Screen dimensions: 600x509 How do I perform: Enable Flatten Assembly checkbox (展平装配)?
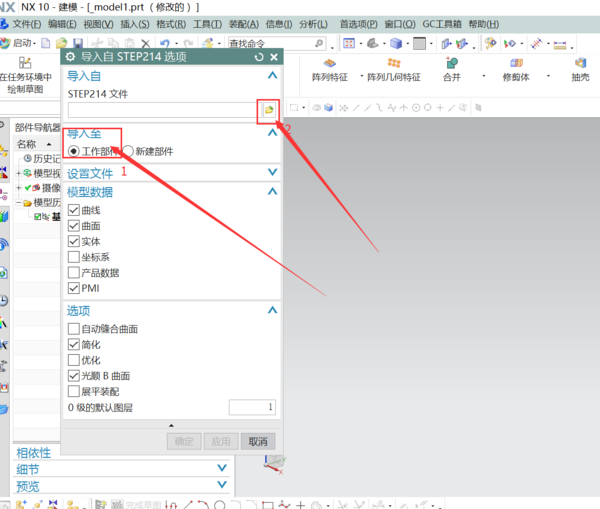[73, 392]
